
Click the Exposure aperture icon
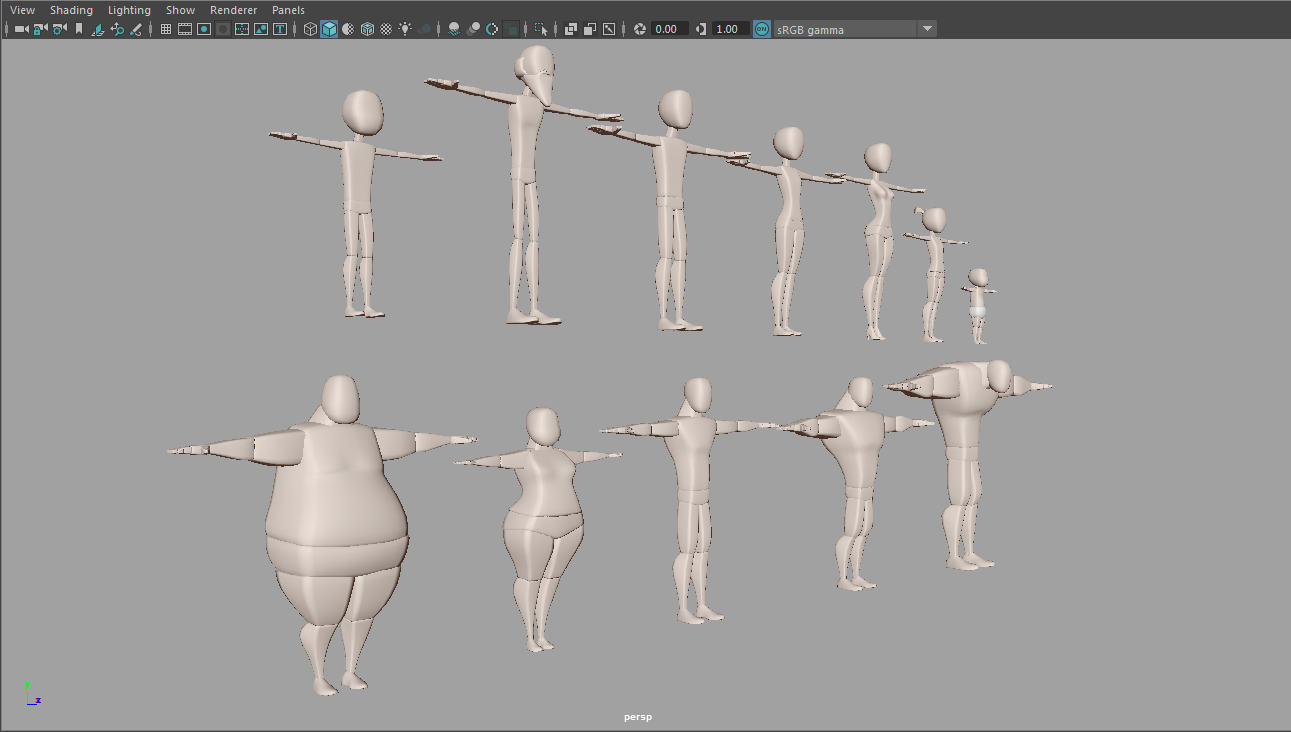pos(640,29)
